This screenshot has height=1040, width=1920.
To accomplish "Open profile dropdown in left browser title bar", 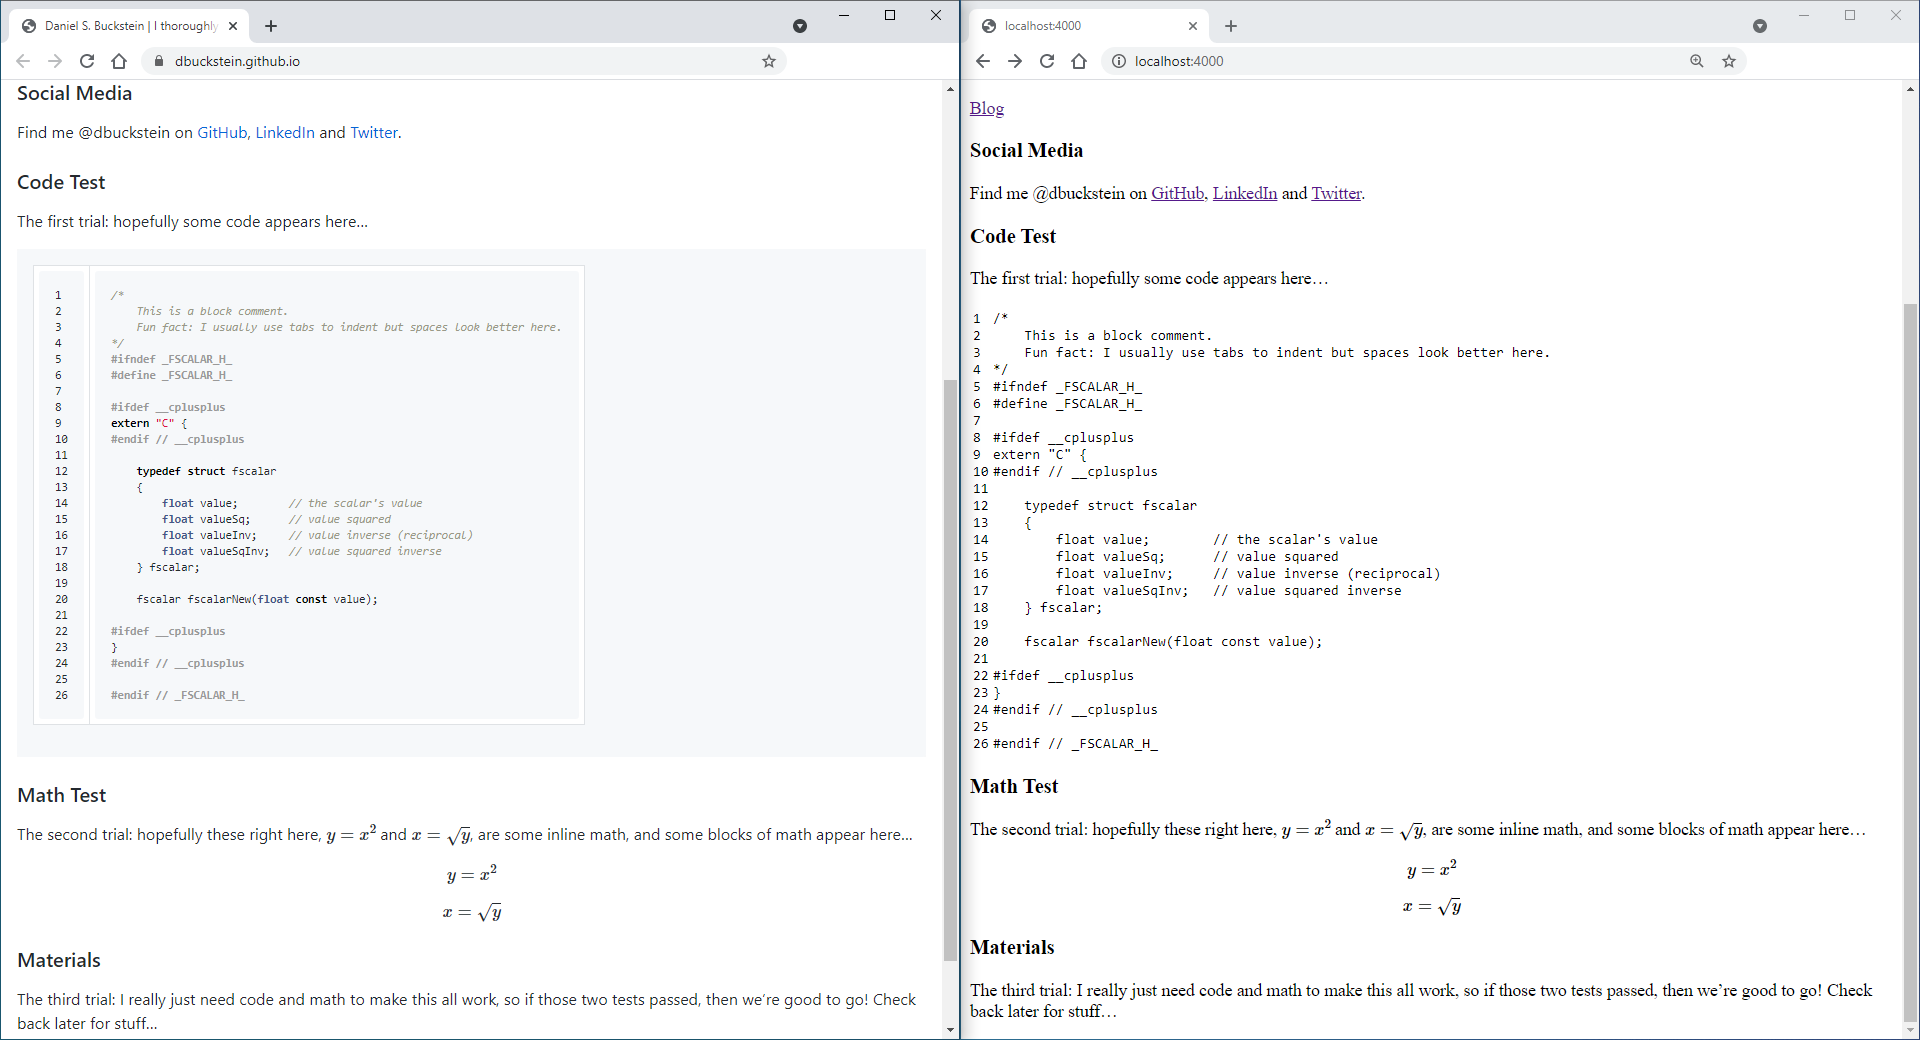I will 800,26.
